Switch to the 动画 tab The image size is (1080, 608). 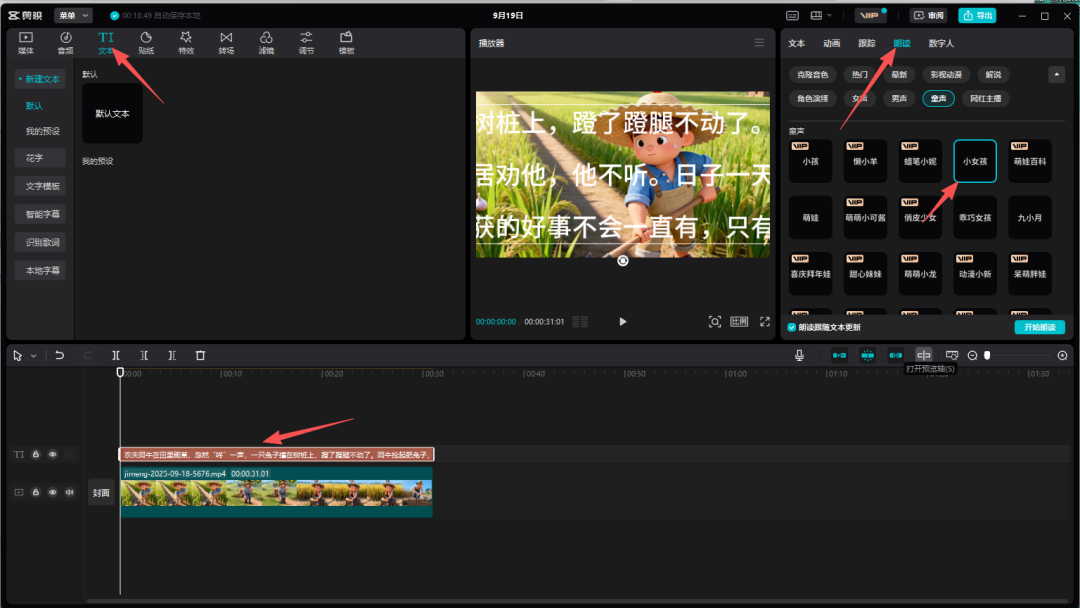[x=831, y=43]
